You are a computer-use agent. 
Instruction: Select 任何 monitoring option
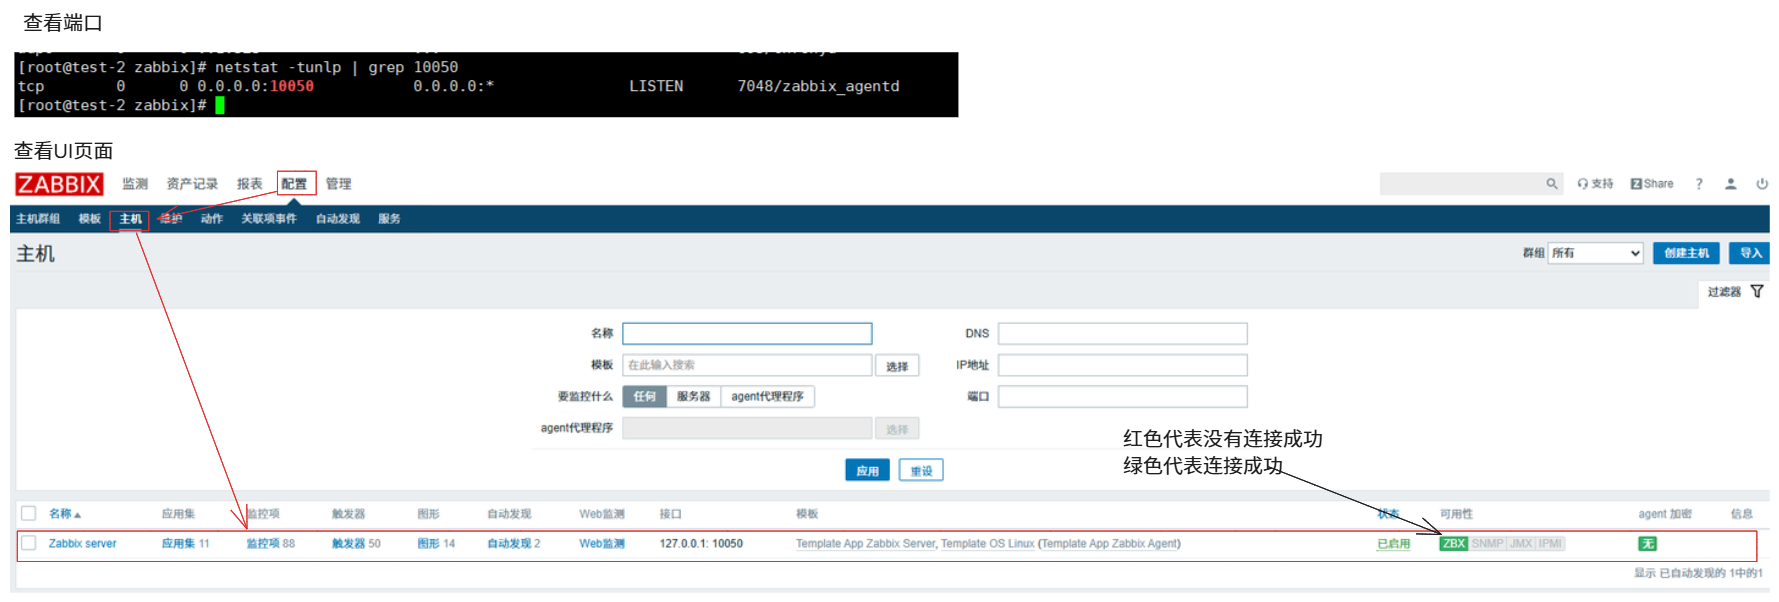644,397
